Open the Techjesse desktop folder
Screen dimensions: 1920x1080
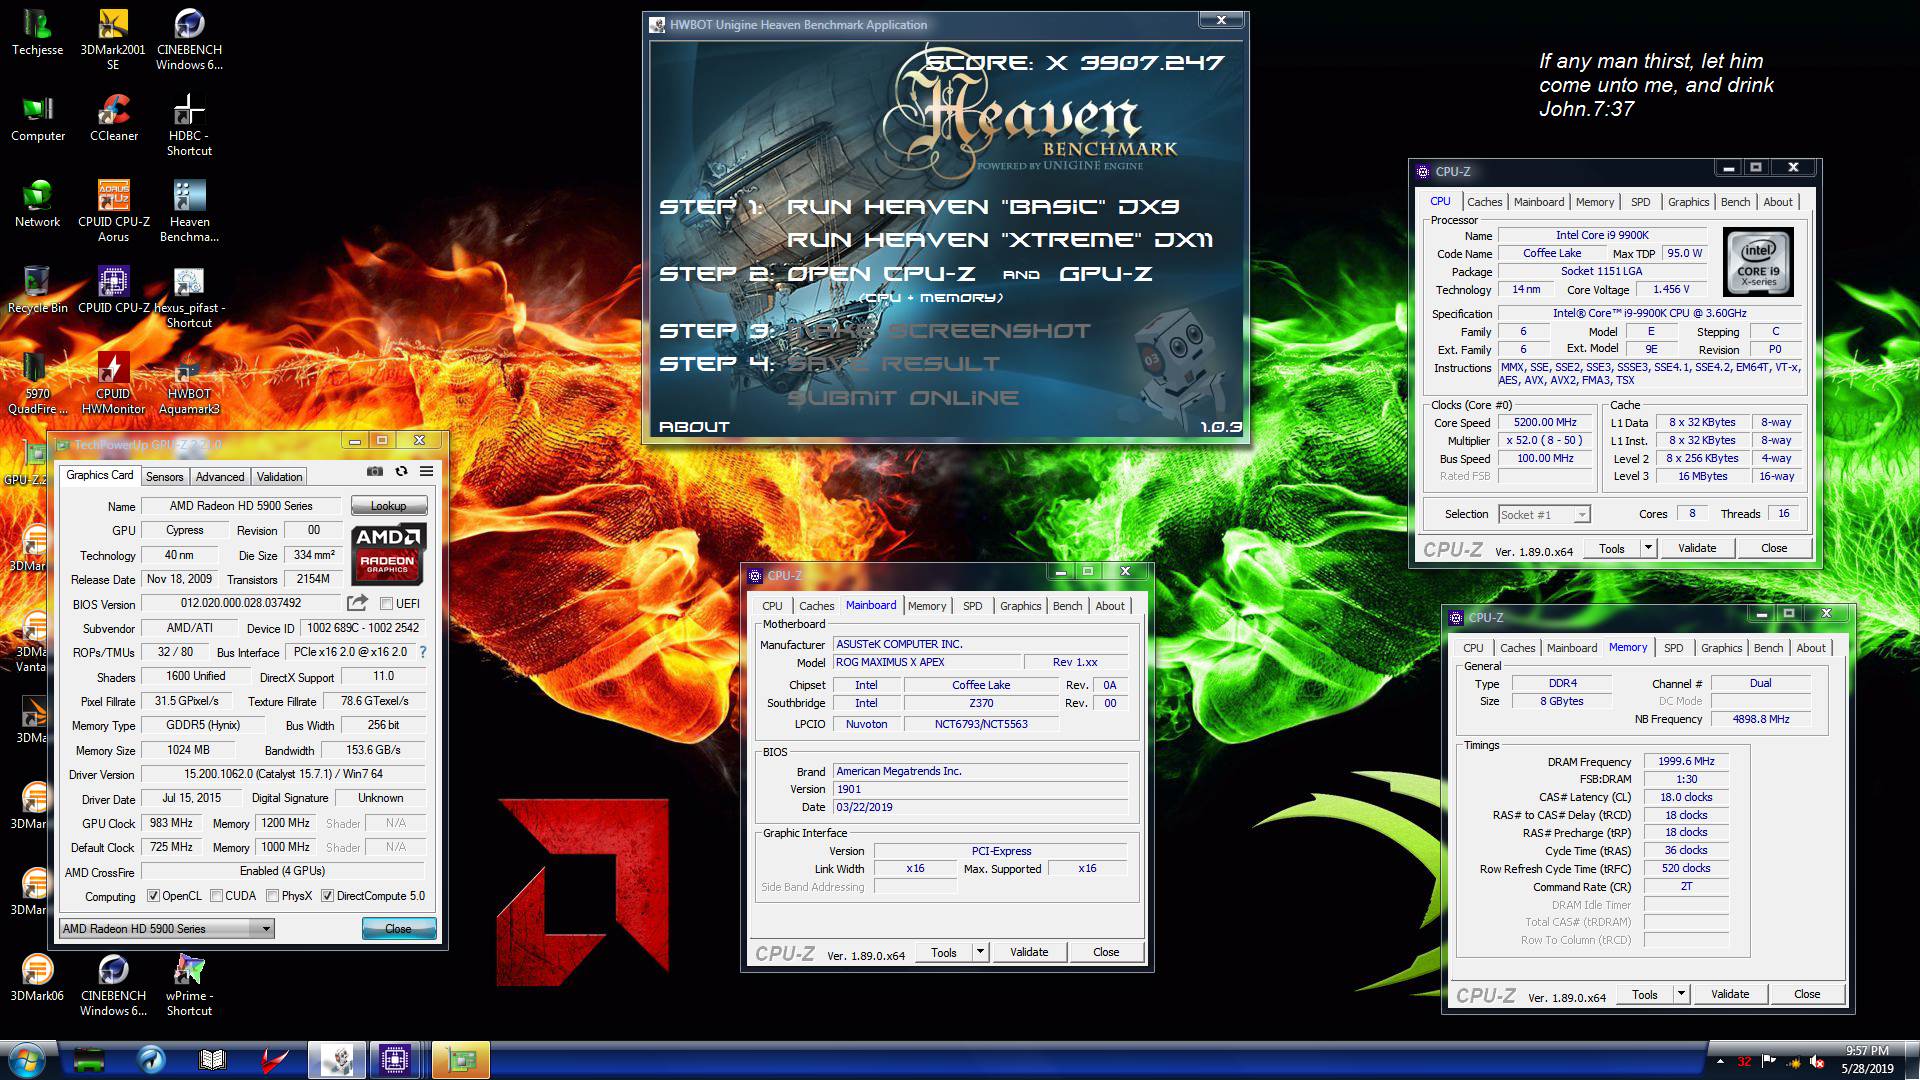pos(37,32)
